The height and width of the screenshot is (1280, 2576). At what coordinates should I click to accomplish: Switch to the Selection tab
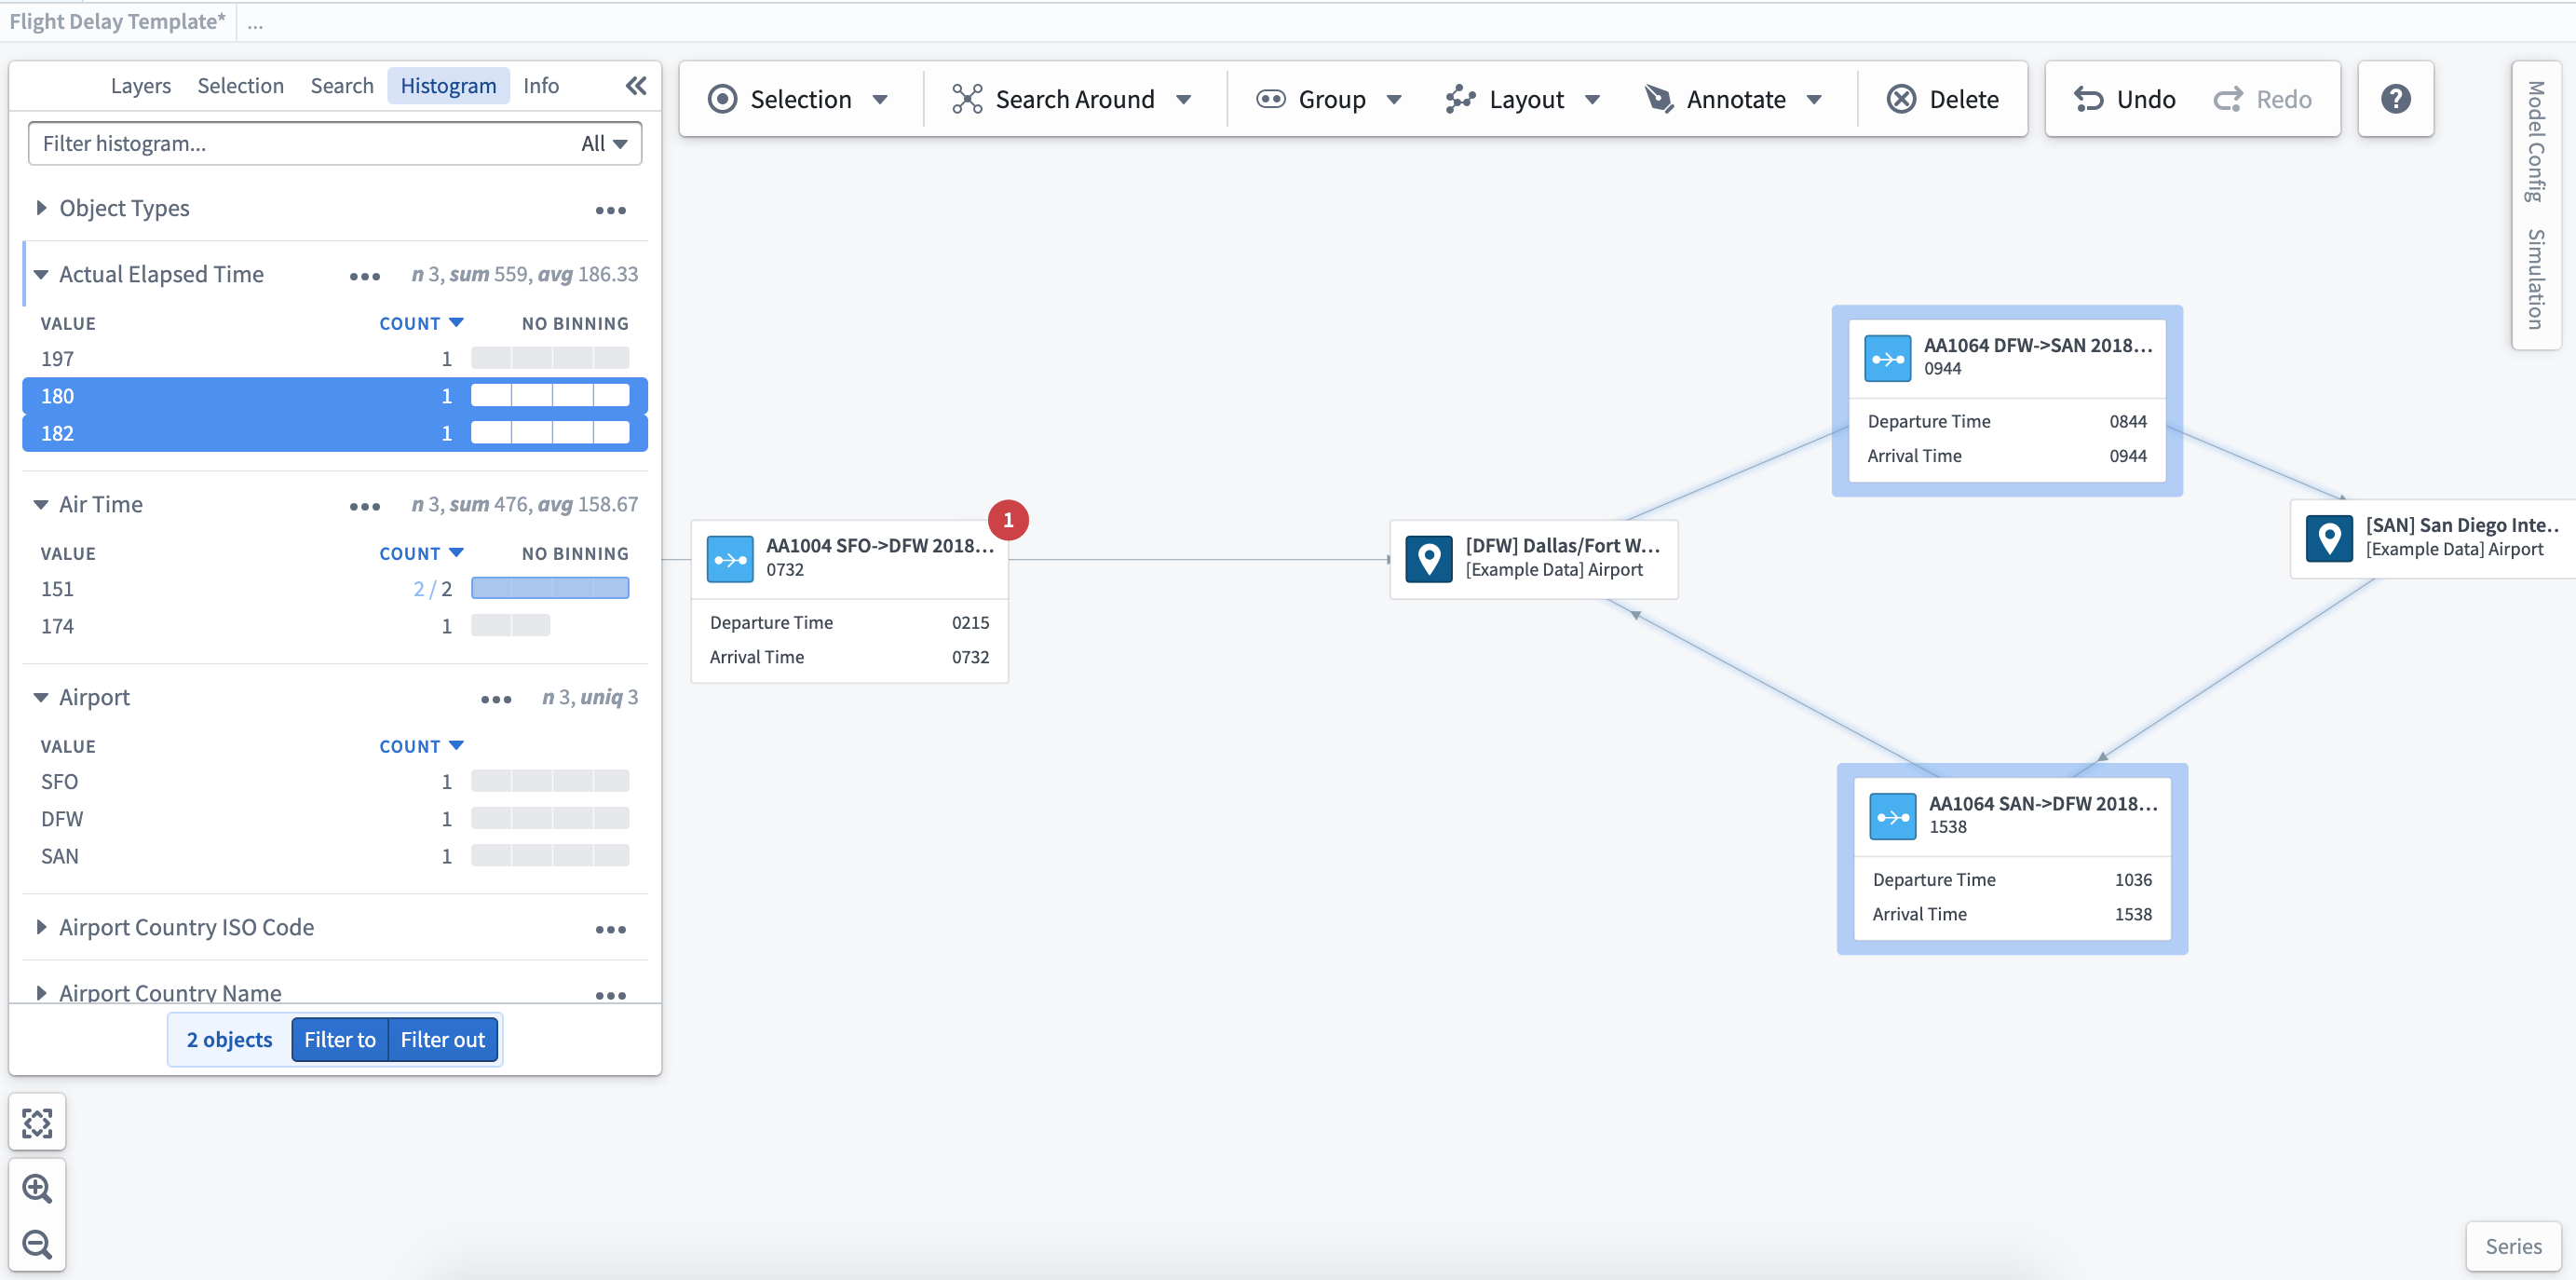coord(240,86)
